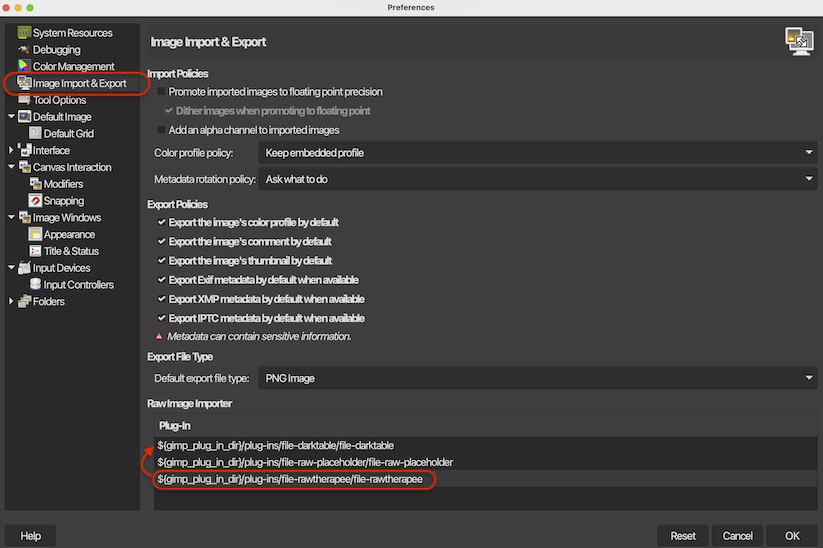823x548 pixels.
Task: Click the Reset button
Action: [x=683, y=536]
